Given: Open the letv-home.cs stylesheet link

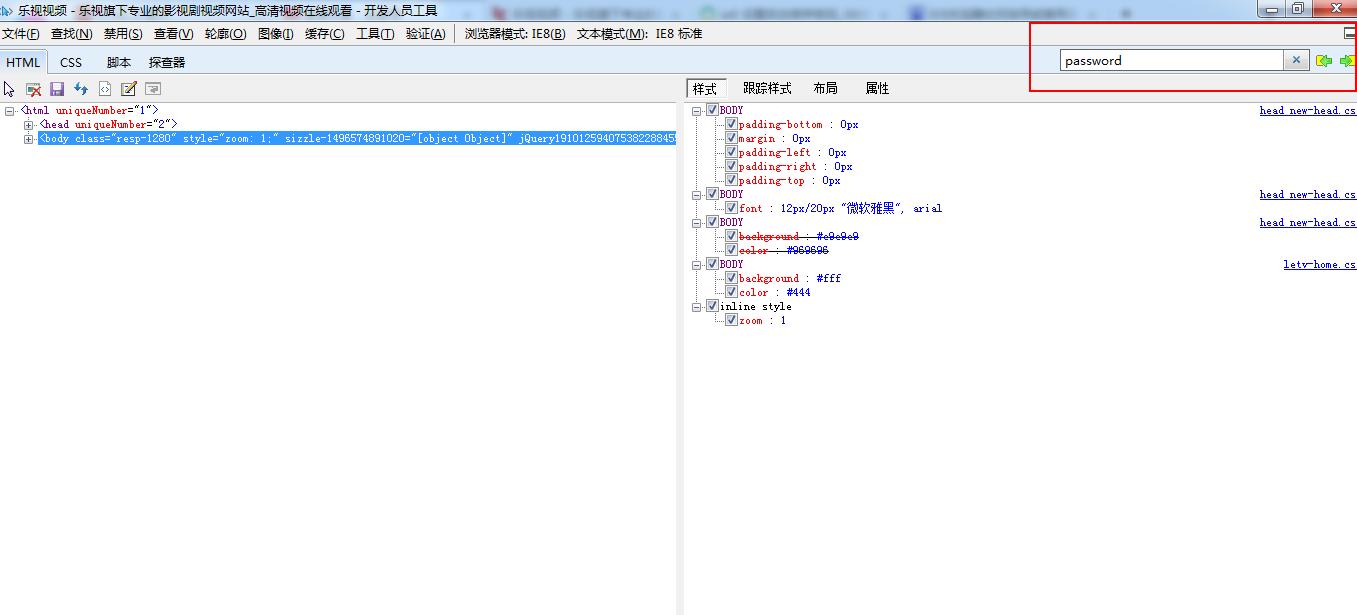Looking at the screenshot, I should [1319, 265].
